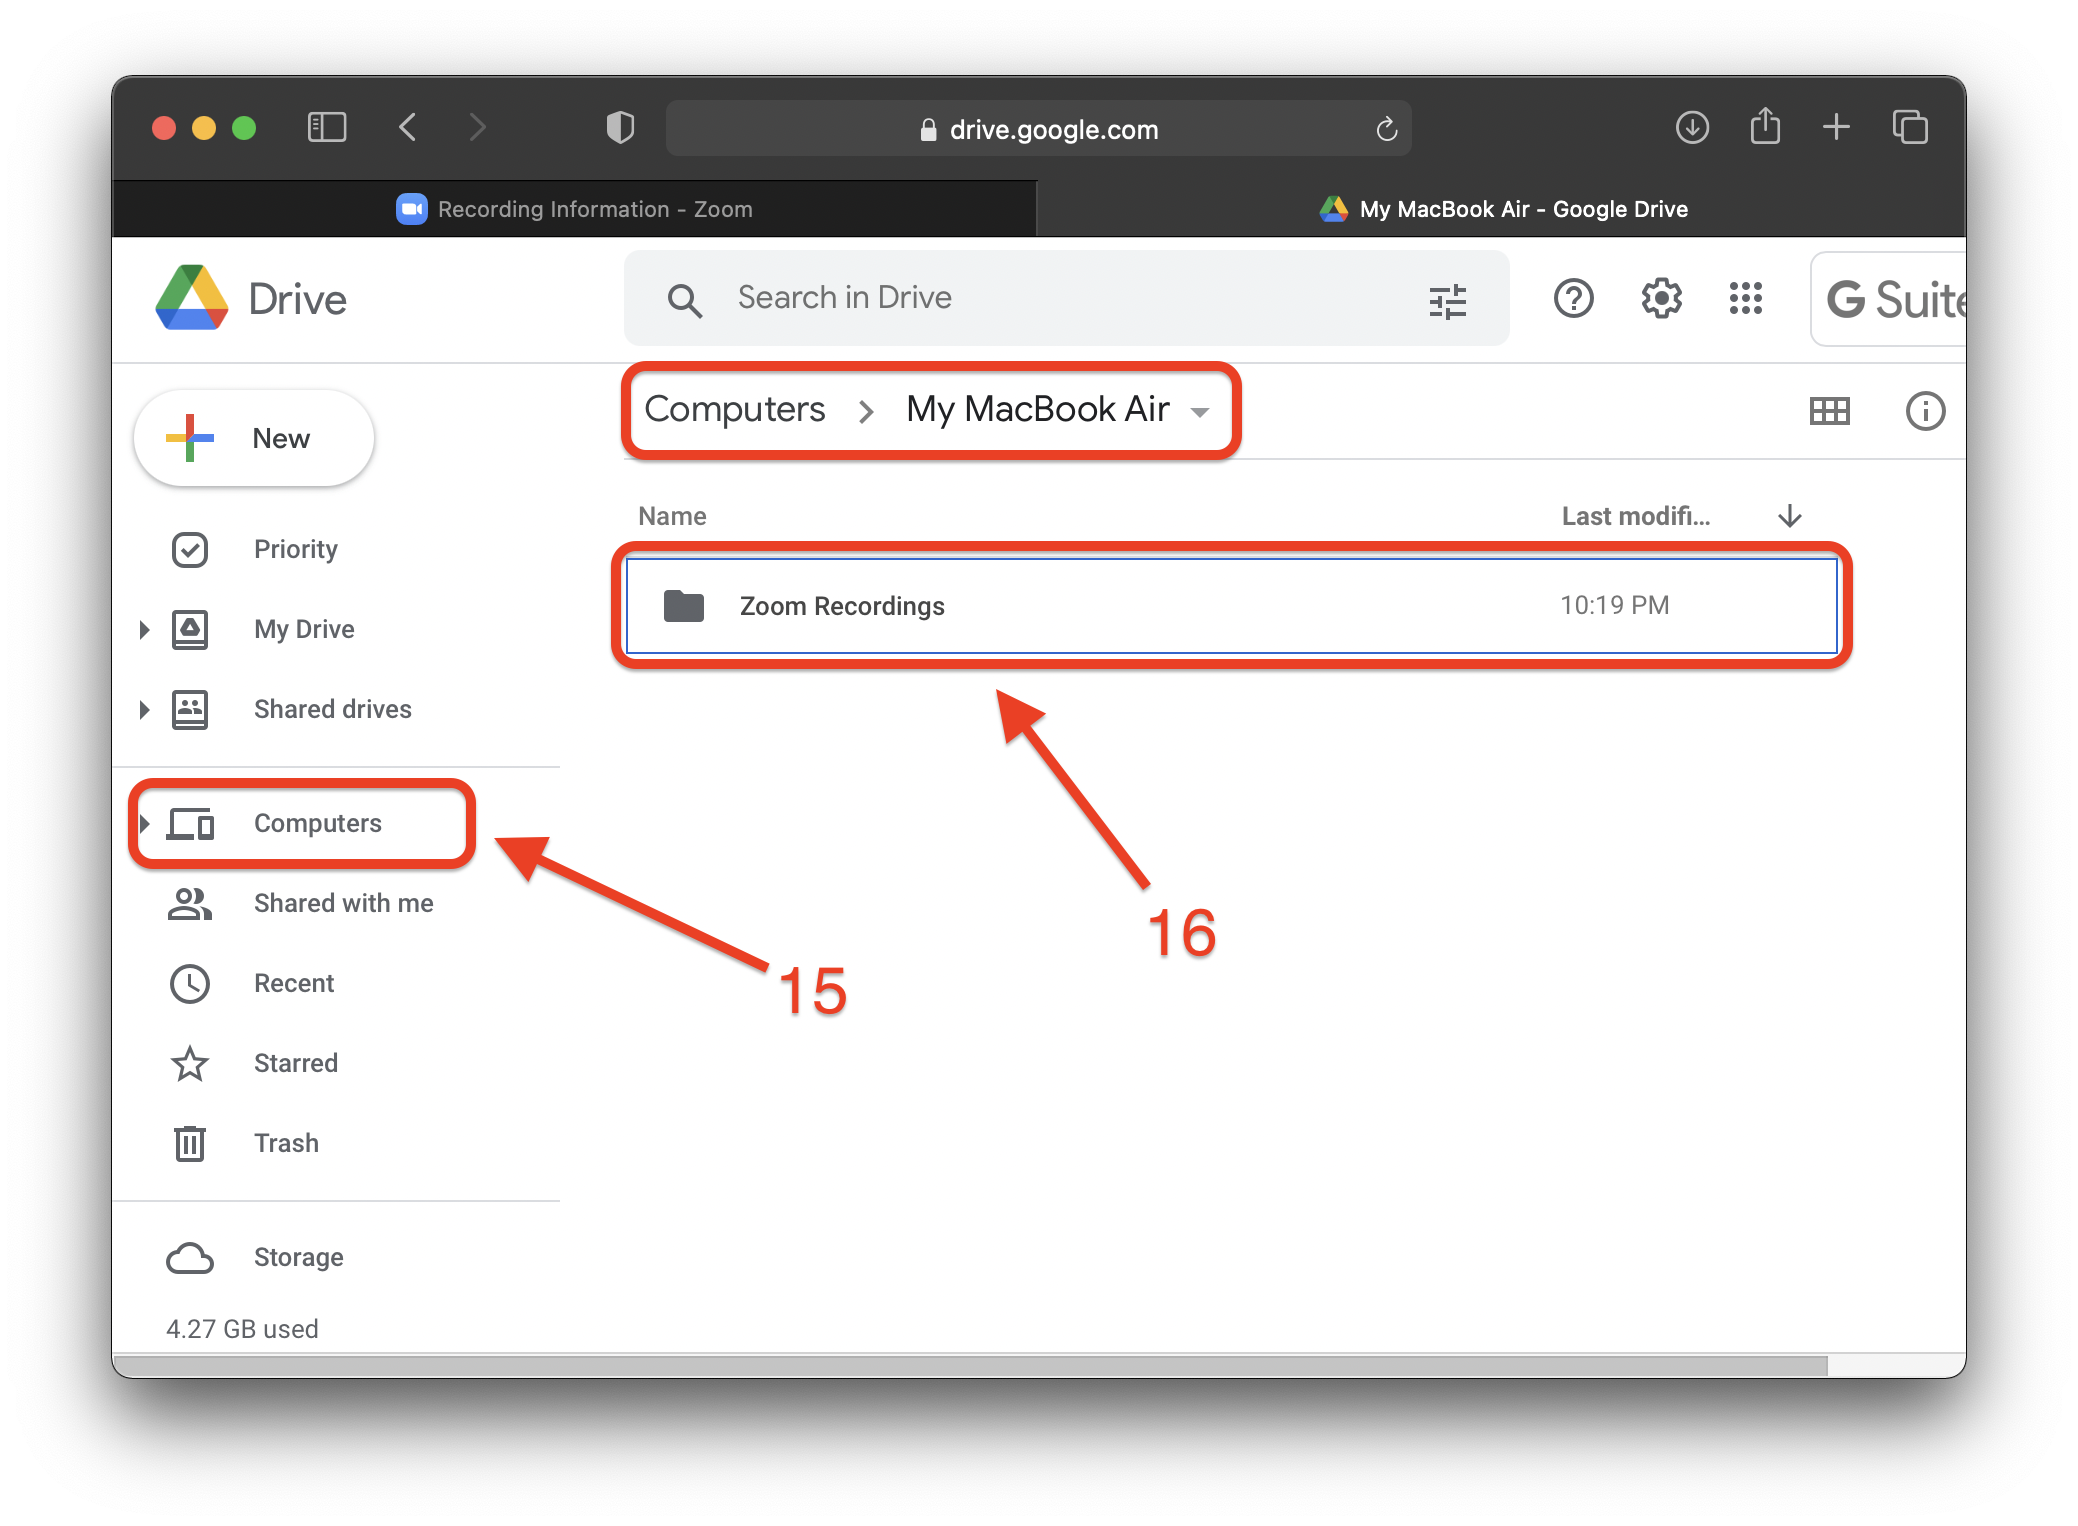Click the Zoom Recordings folder icon
Image resolution: width=2078 pixels, height=1526 pixels.
684,606
